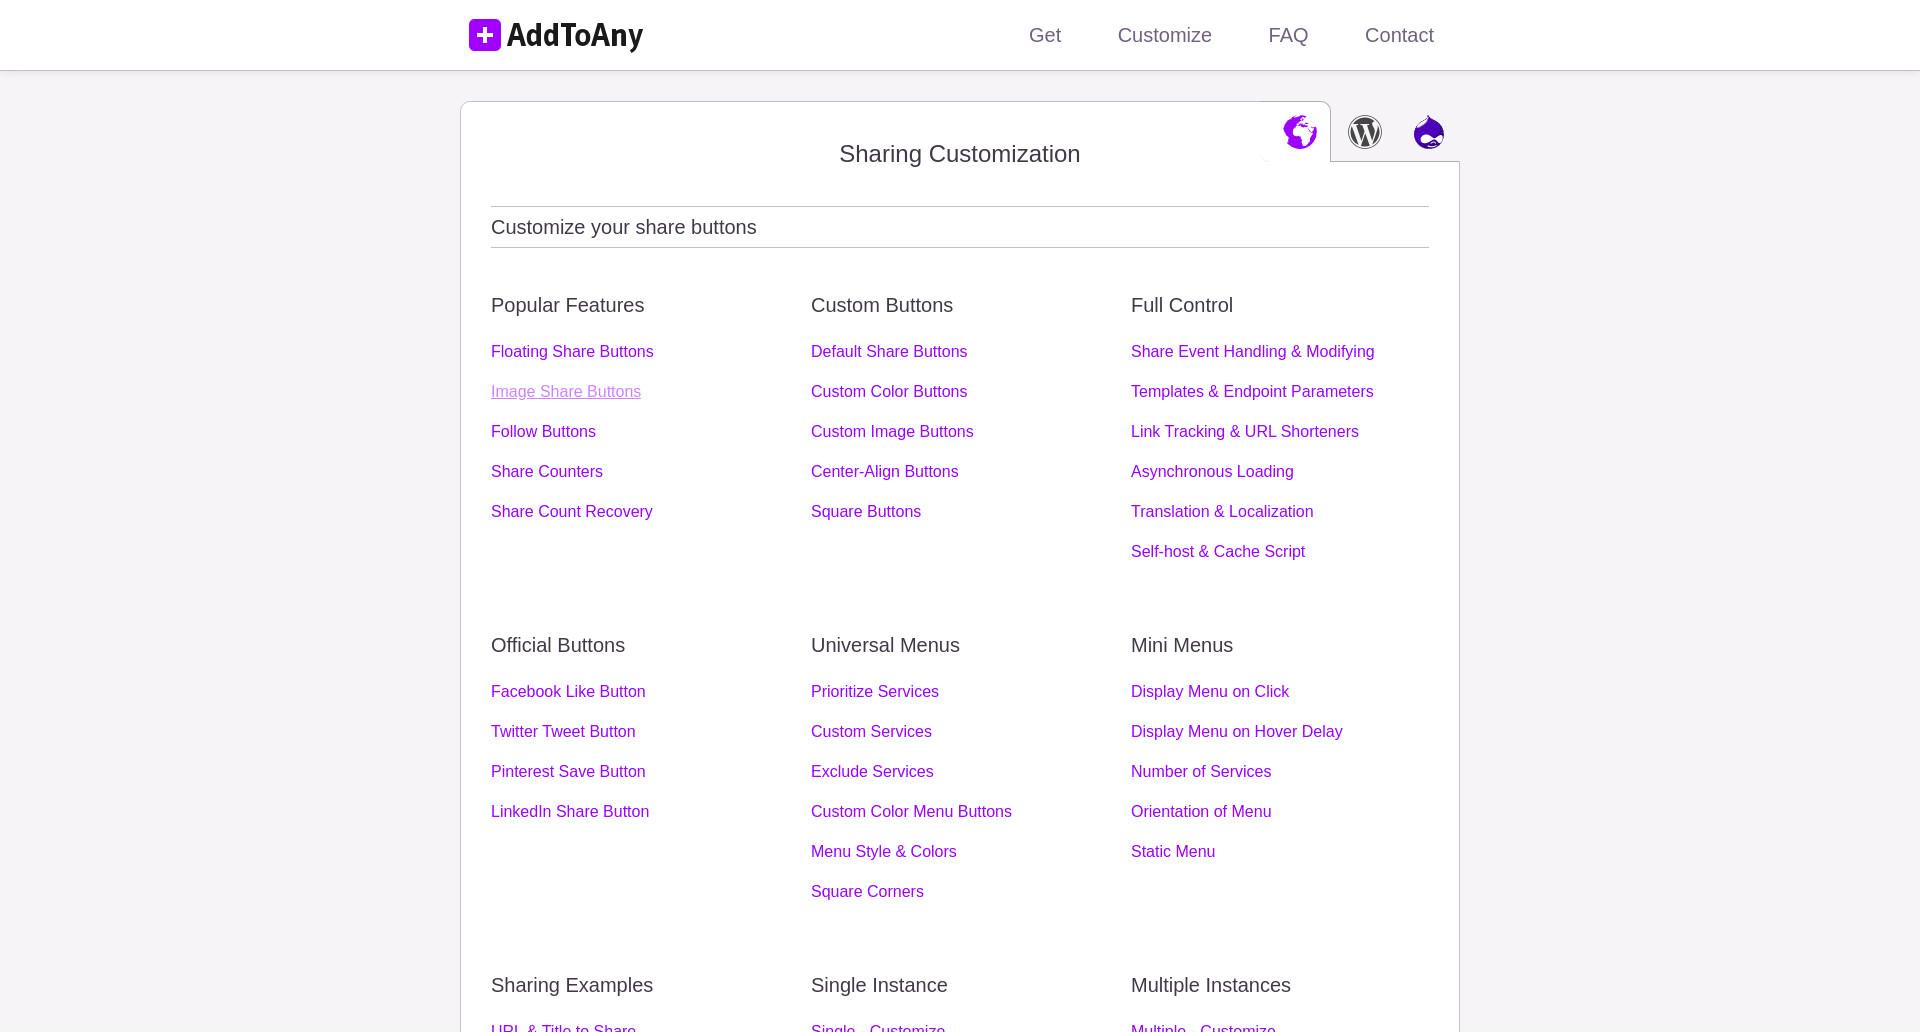Open Link Tracking & URL Shorteners
This screenshot has height=1032, width=1920.
tap(1245, 431)
